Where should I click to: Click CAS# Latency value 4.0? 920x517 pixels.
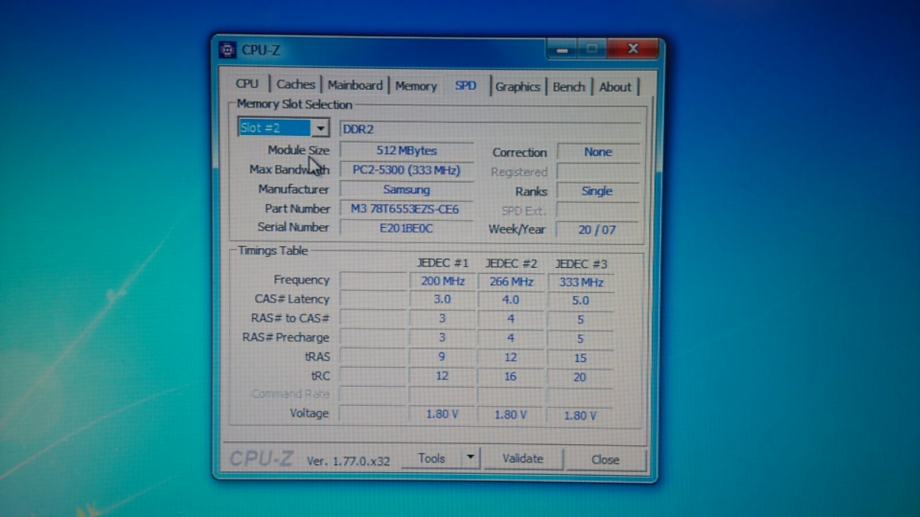pyautogui.click(x=511, y=300)
